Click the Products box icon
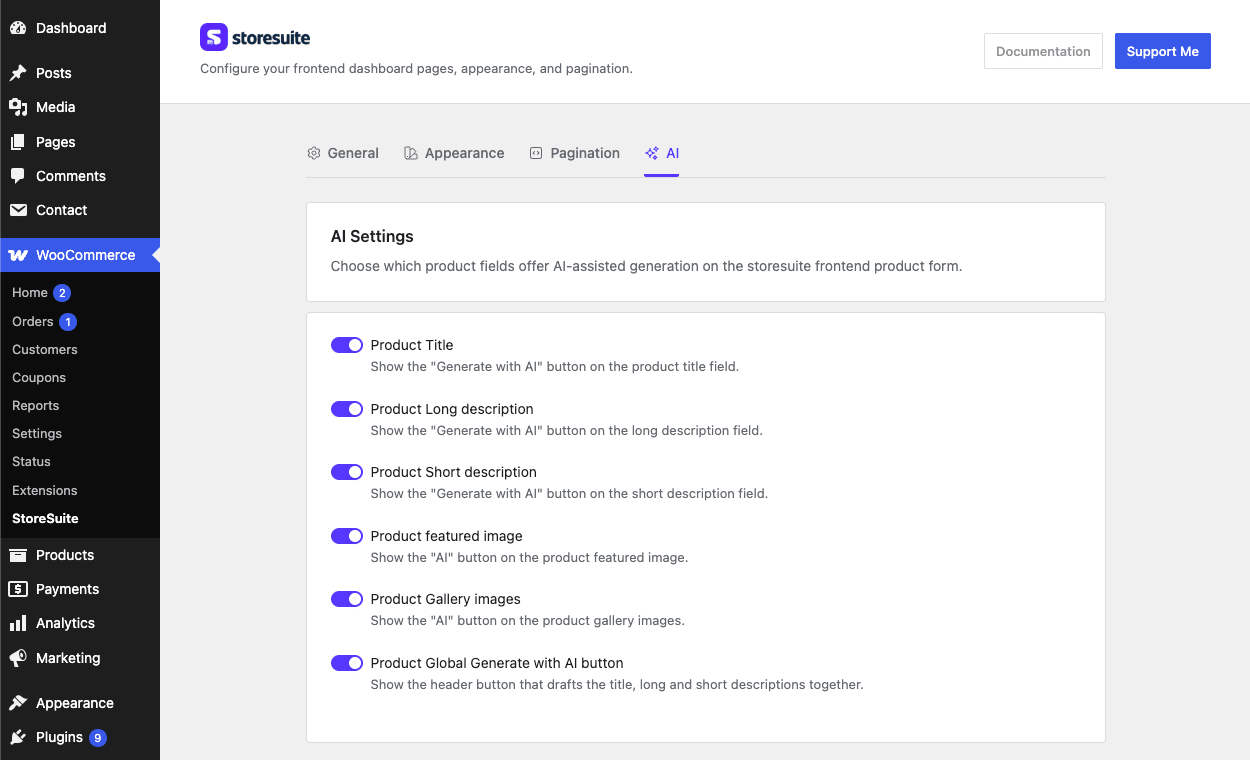Screen dimensions: 1250x760 [x=18, y=555]
